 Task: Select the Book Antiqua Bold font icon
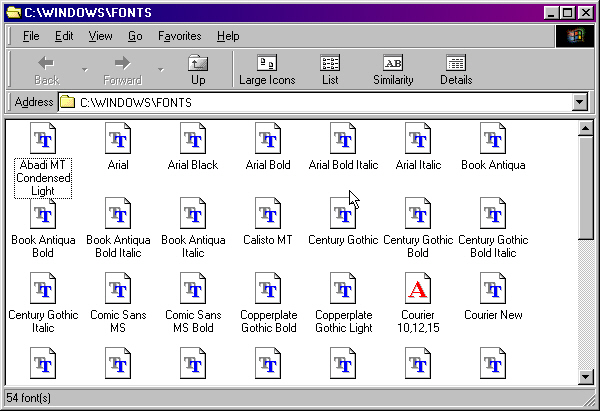tap(43, 213)
